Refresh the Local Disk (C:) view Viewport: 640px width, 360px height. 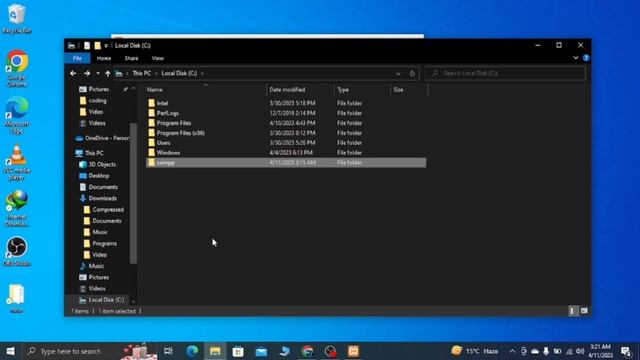(412, 73)
